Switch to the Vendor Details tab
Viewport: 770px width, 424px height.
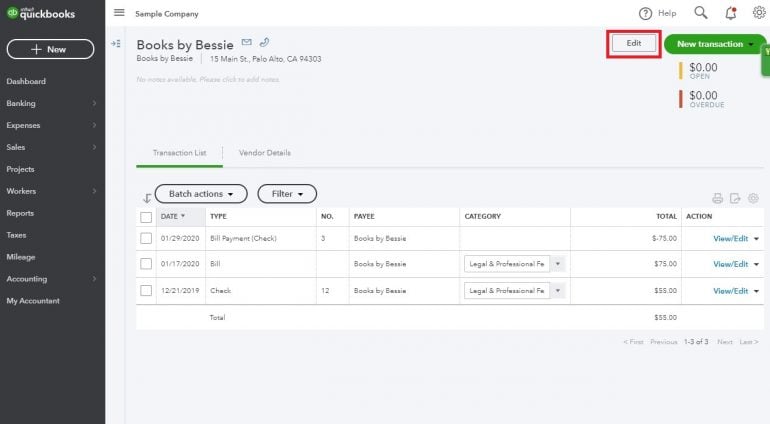264,153
